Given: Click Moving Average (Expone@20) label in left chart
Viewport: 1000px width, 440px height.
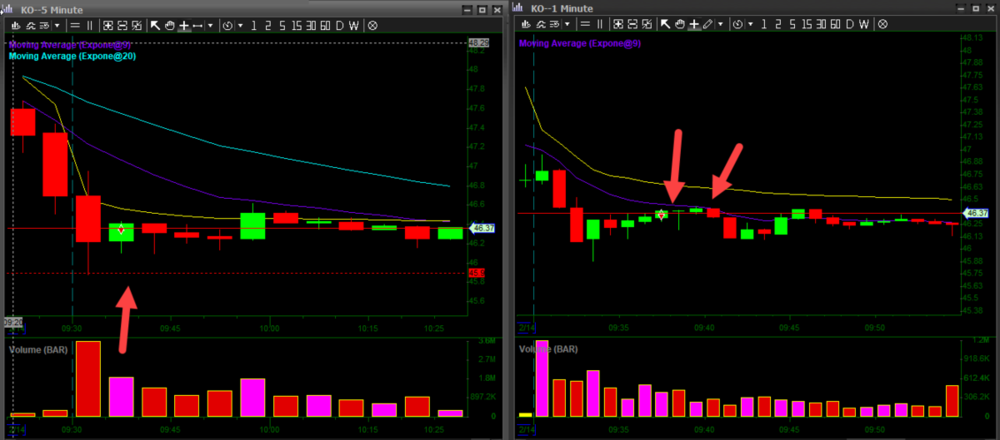Looking at the screenshot, I should point(72,57).
